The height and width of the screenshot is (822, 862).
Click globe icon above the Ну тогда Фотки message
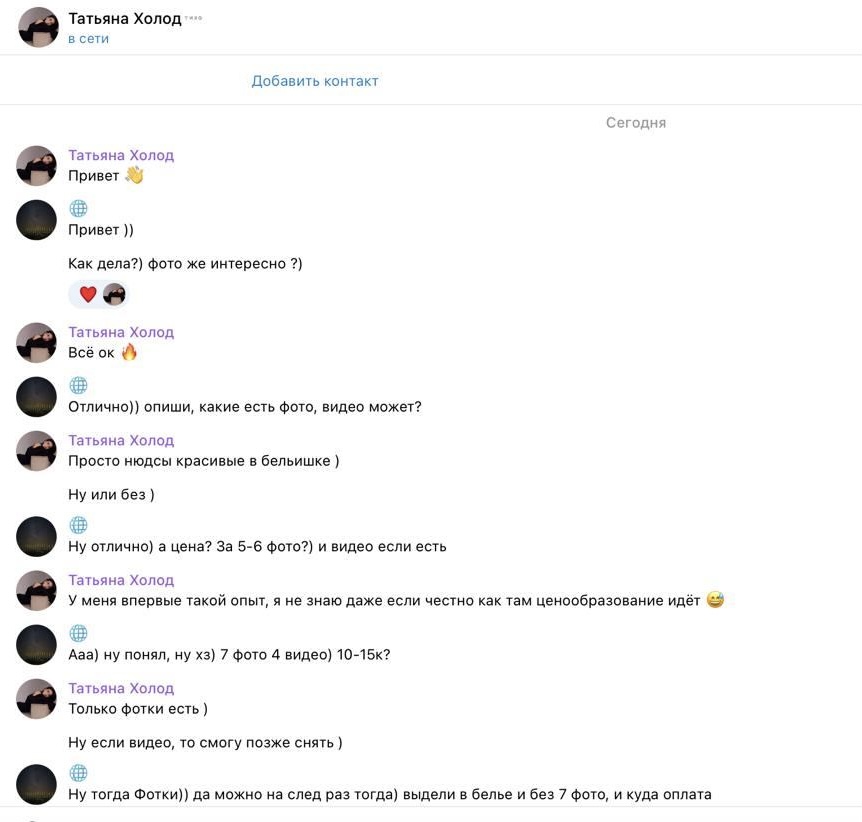click(x=78, y=773)
